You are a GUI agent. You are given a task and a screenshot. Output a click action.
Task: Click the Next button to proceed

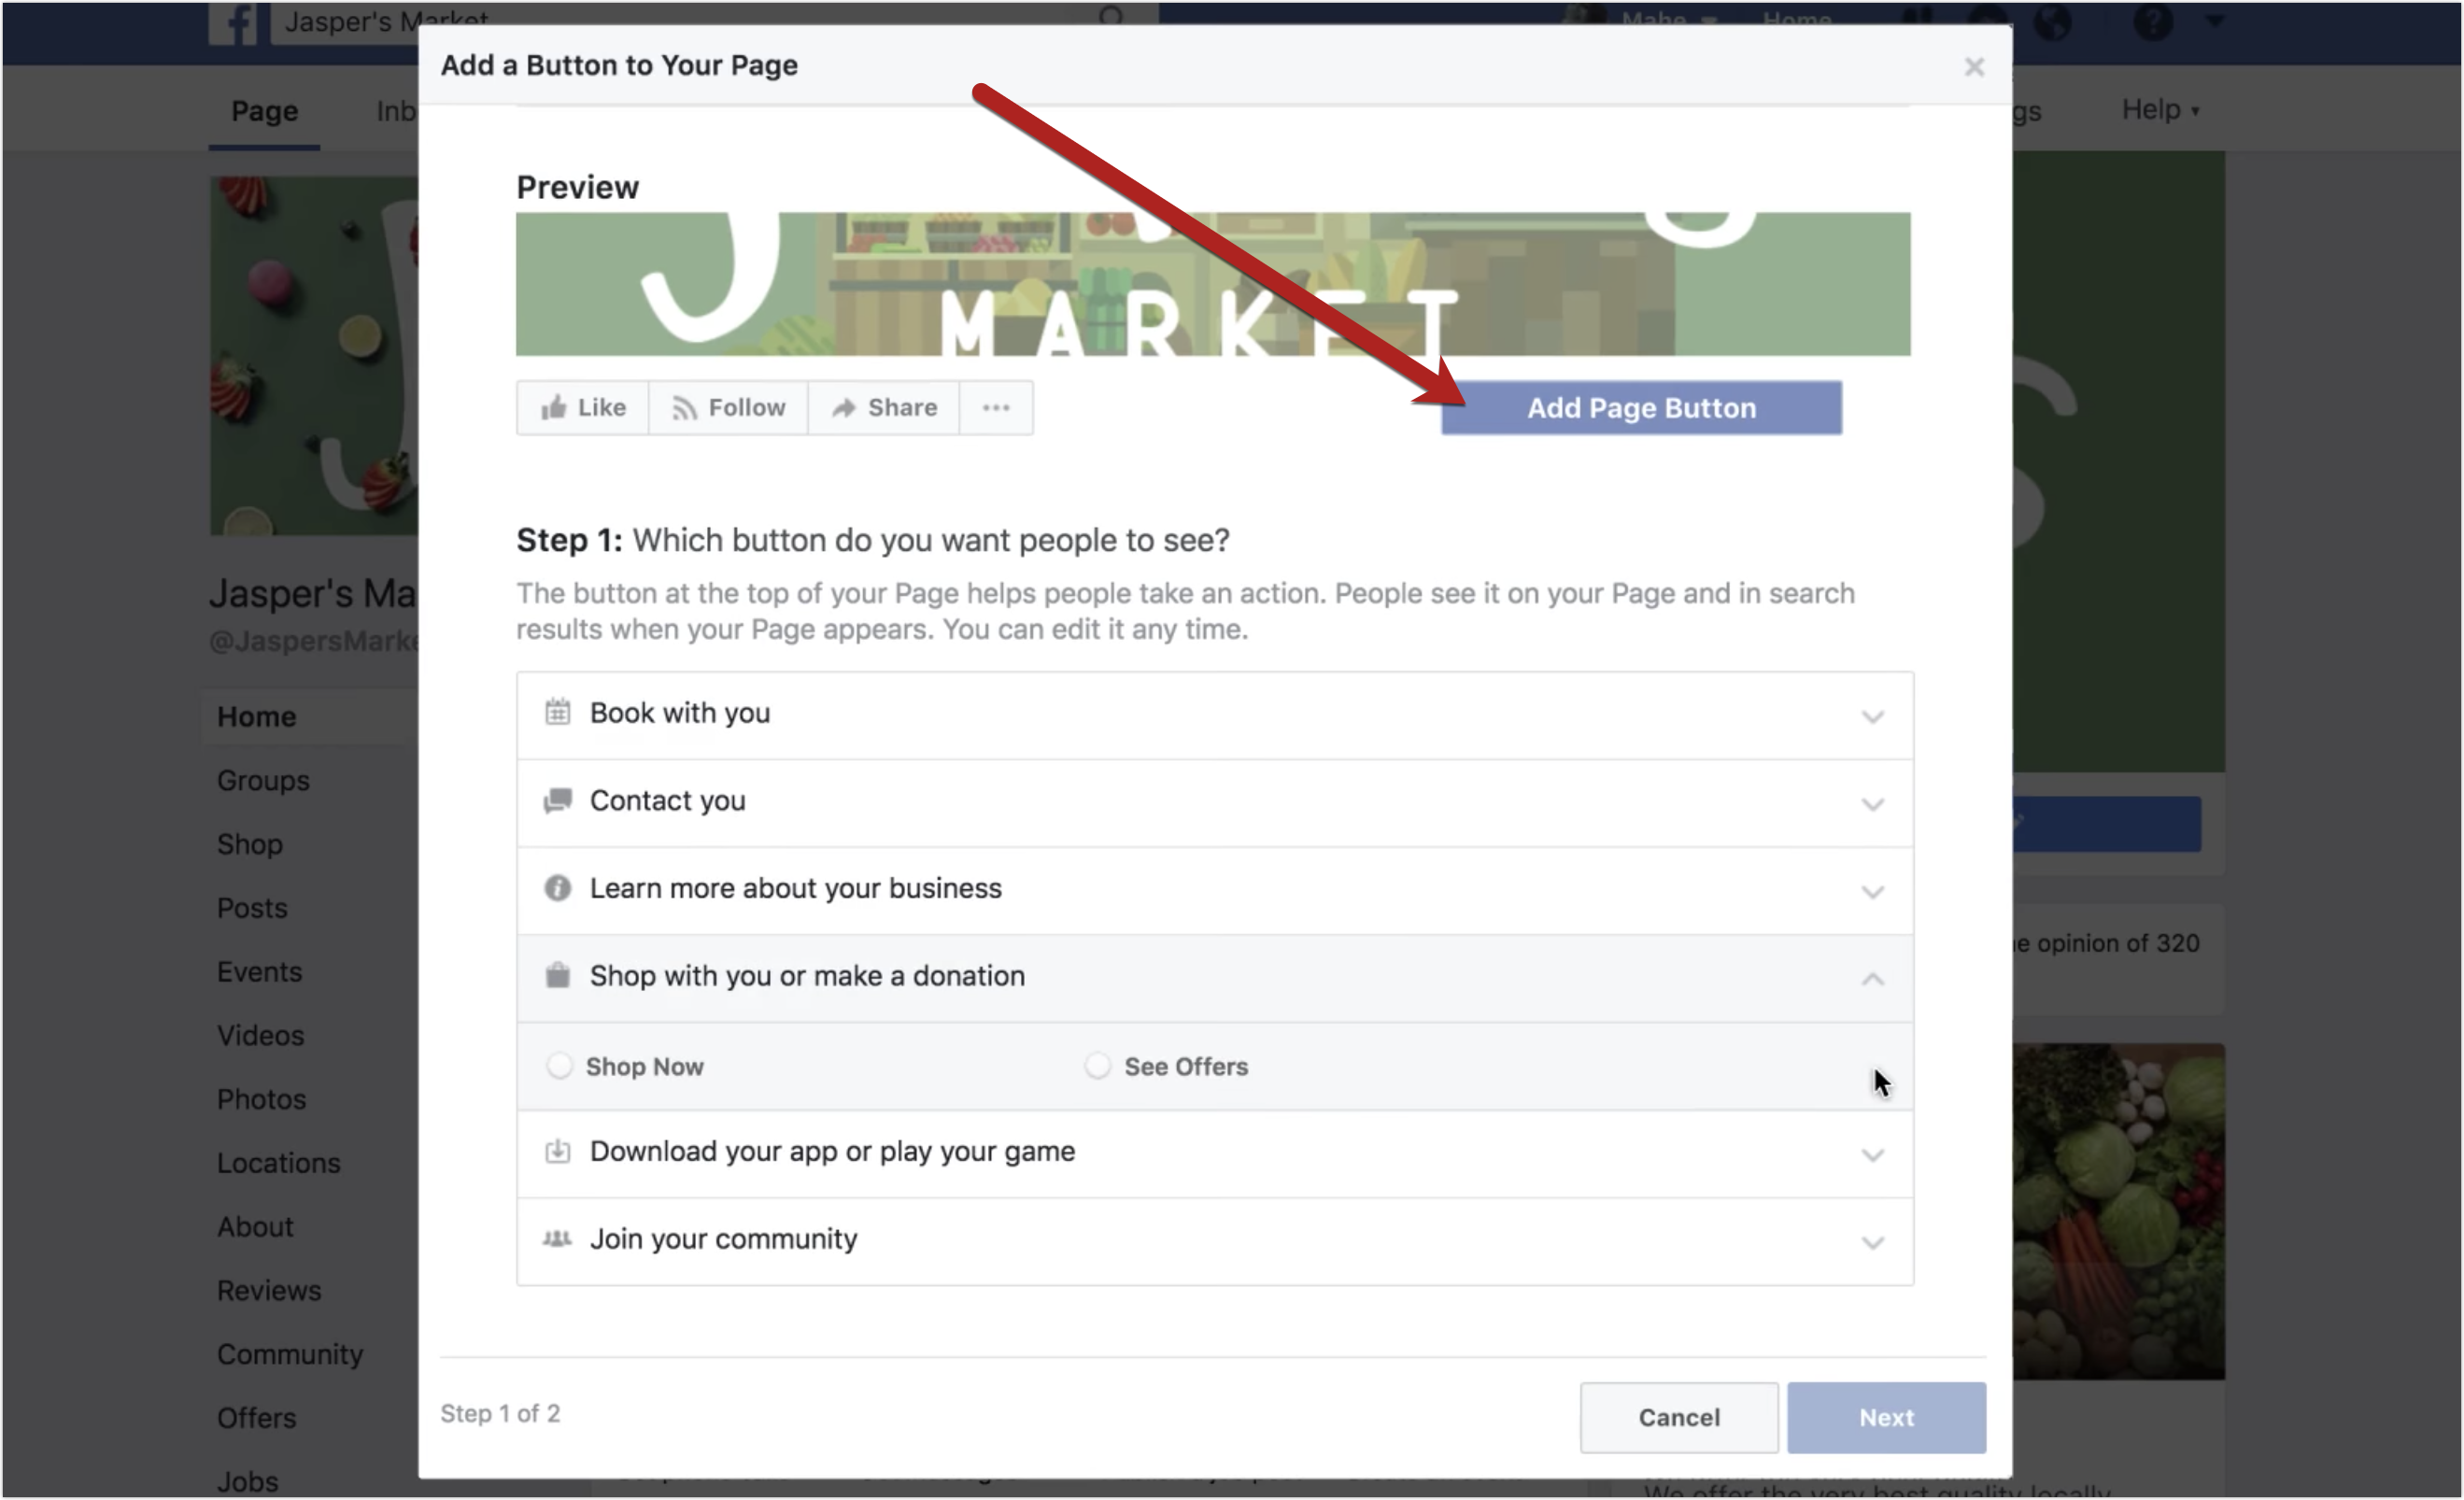(1887, 1416)
